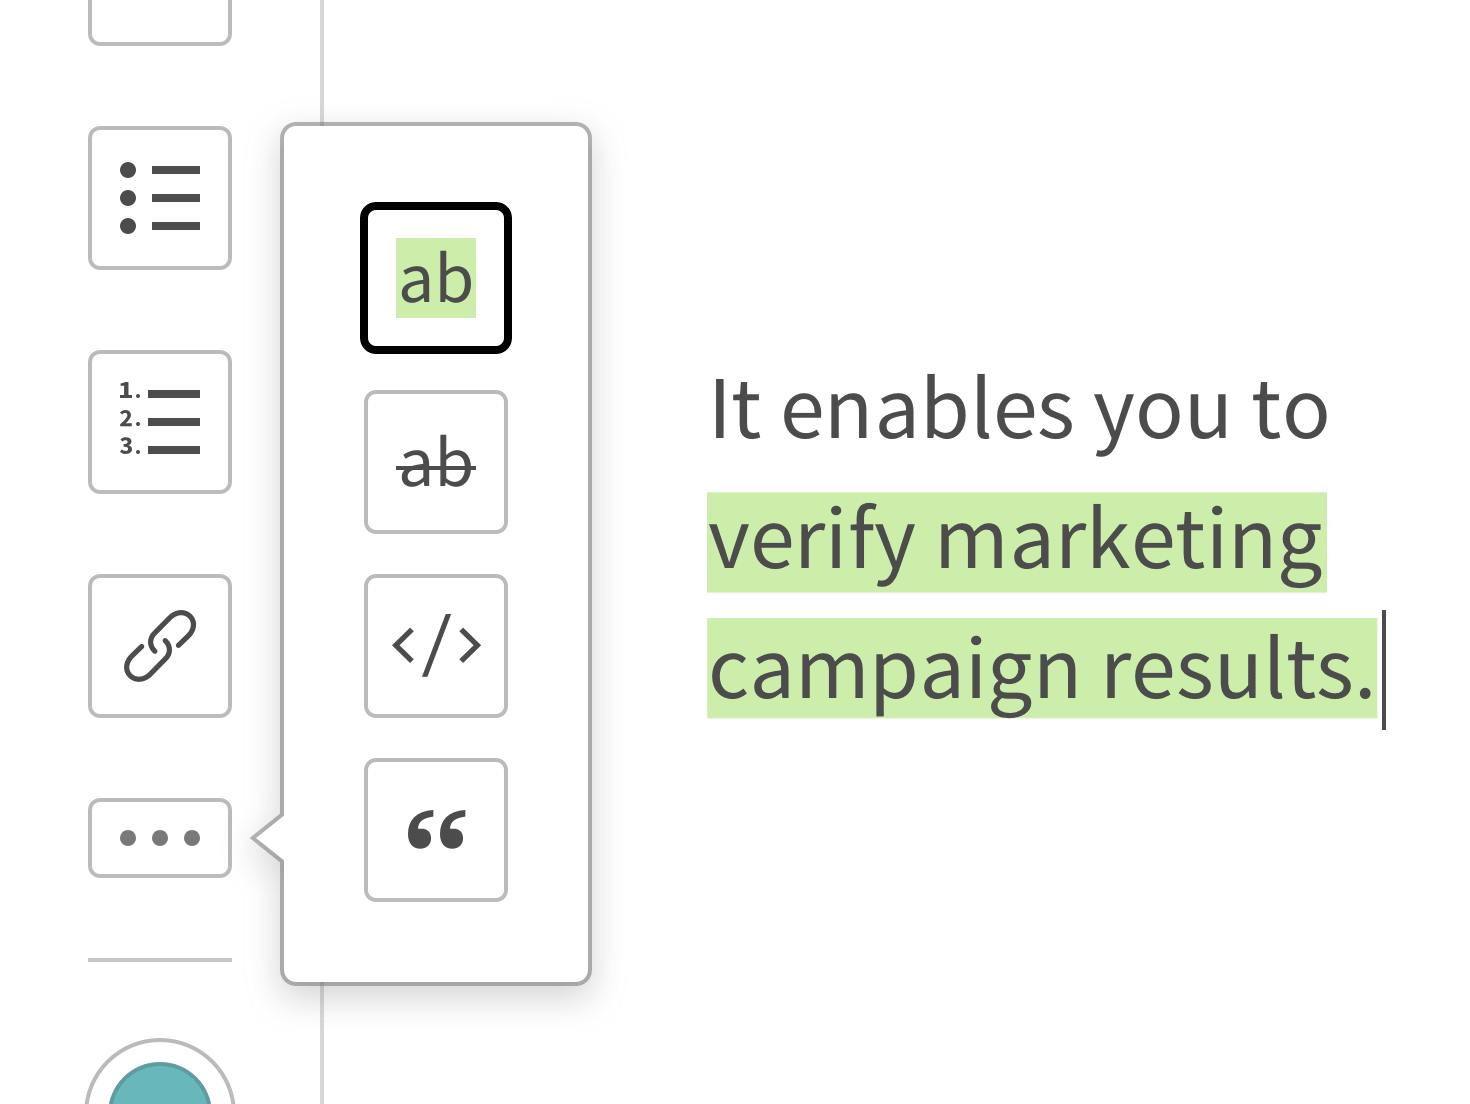Viewport: 1470px width, 1104px height.
Task: Insert a block quote
Action: 436,830
